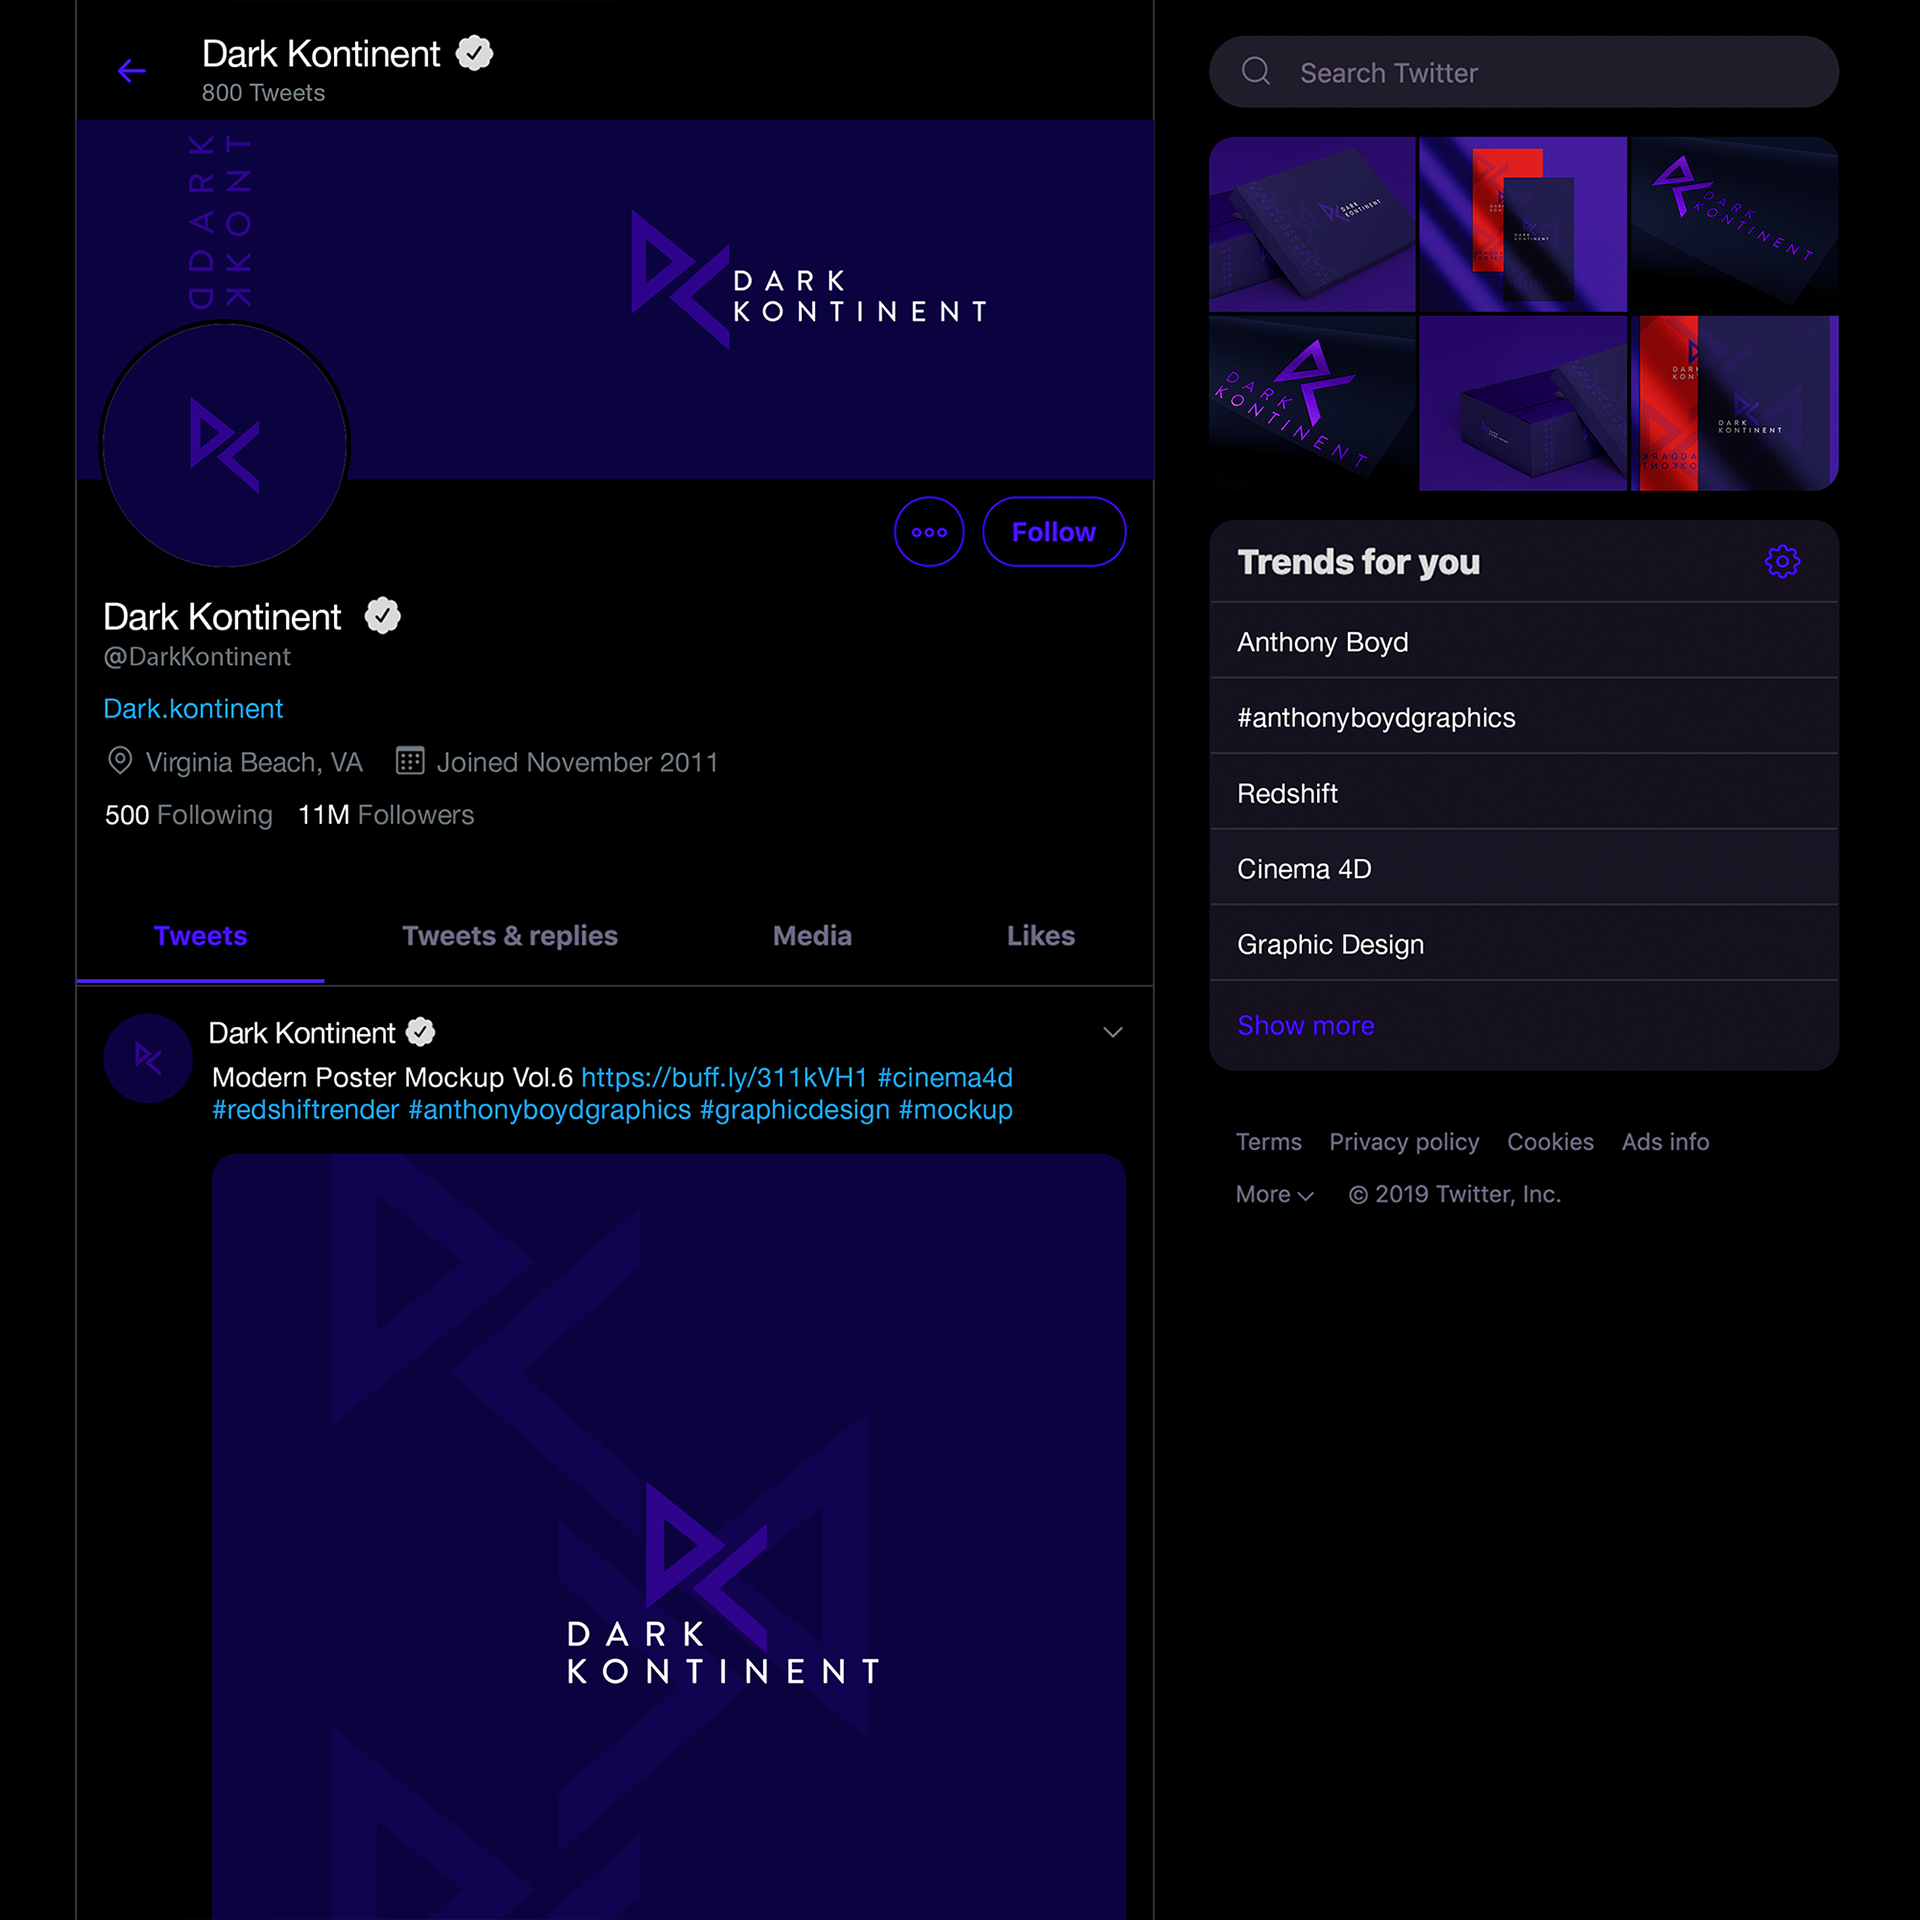Open the Media tab
The width and height of the screenshot is (1920, 1920).
pos(812,936)
